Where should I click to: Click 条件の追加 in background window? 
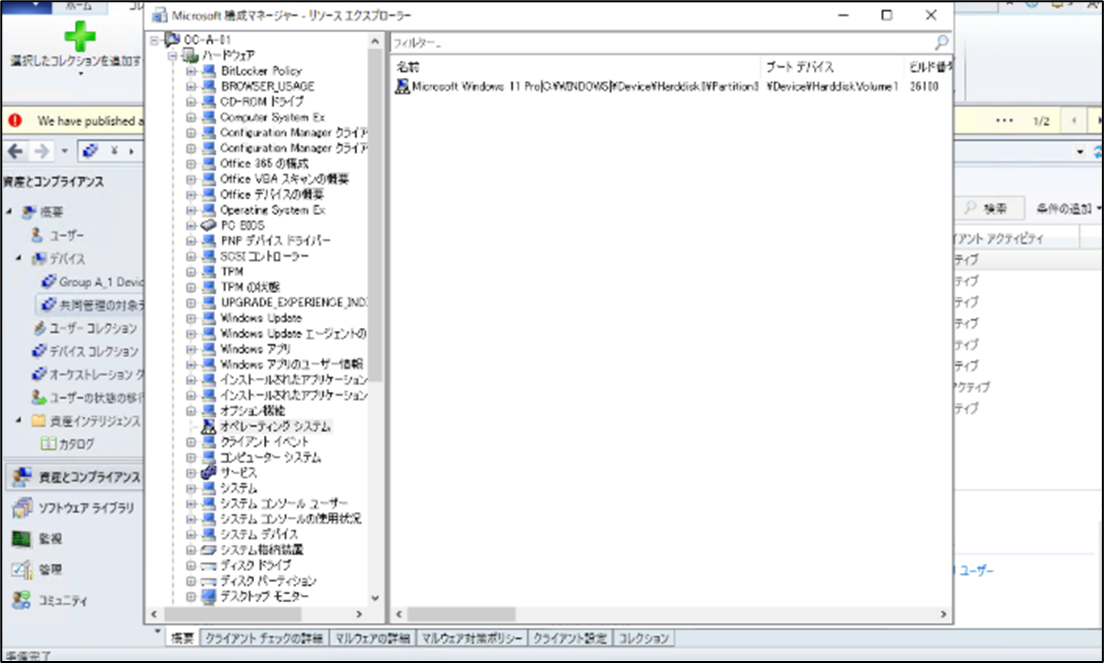tap(1068, 208)
